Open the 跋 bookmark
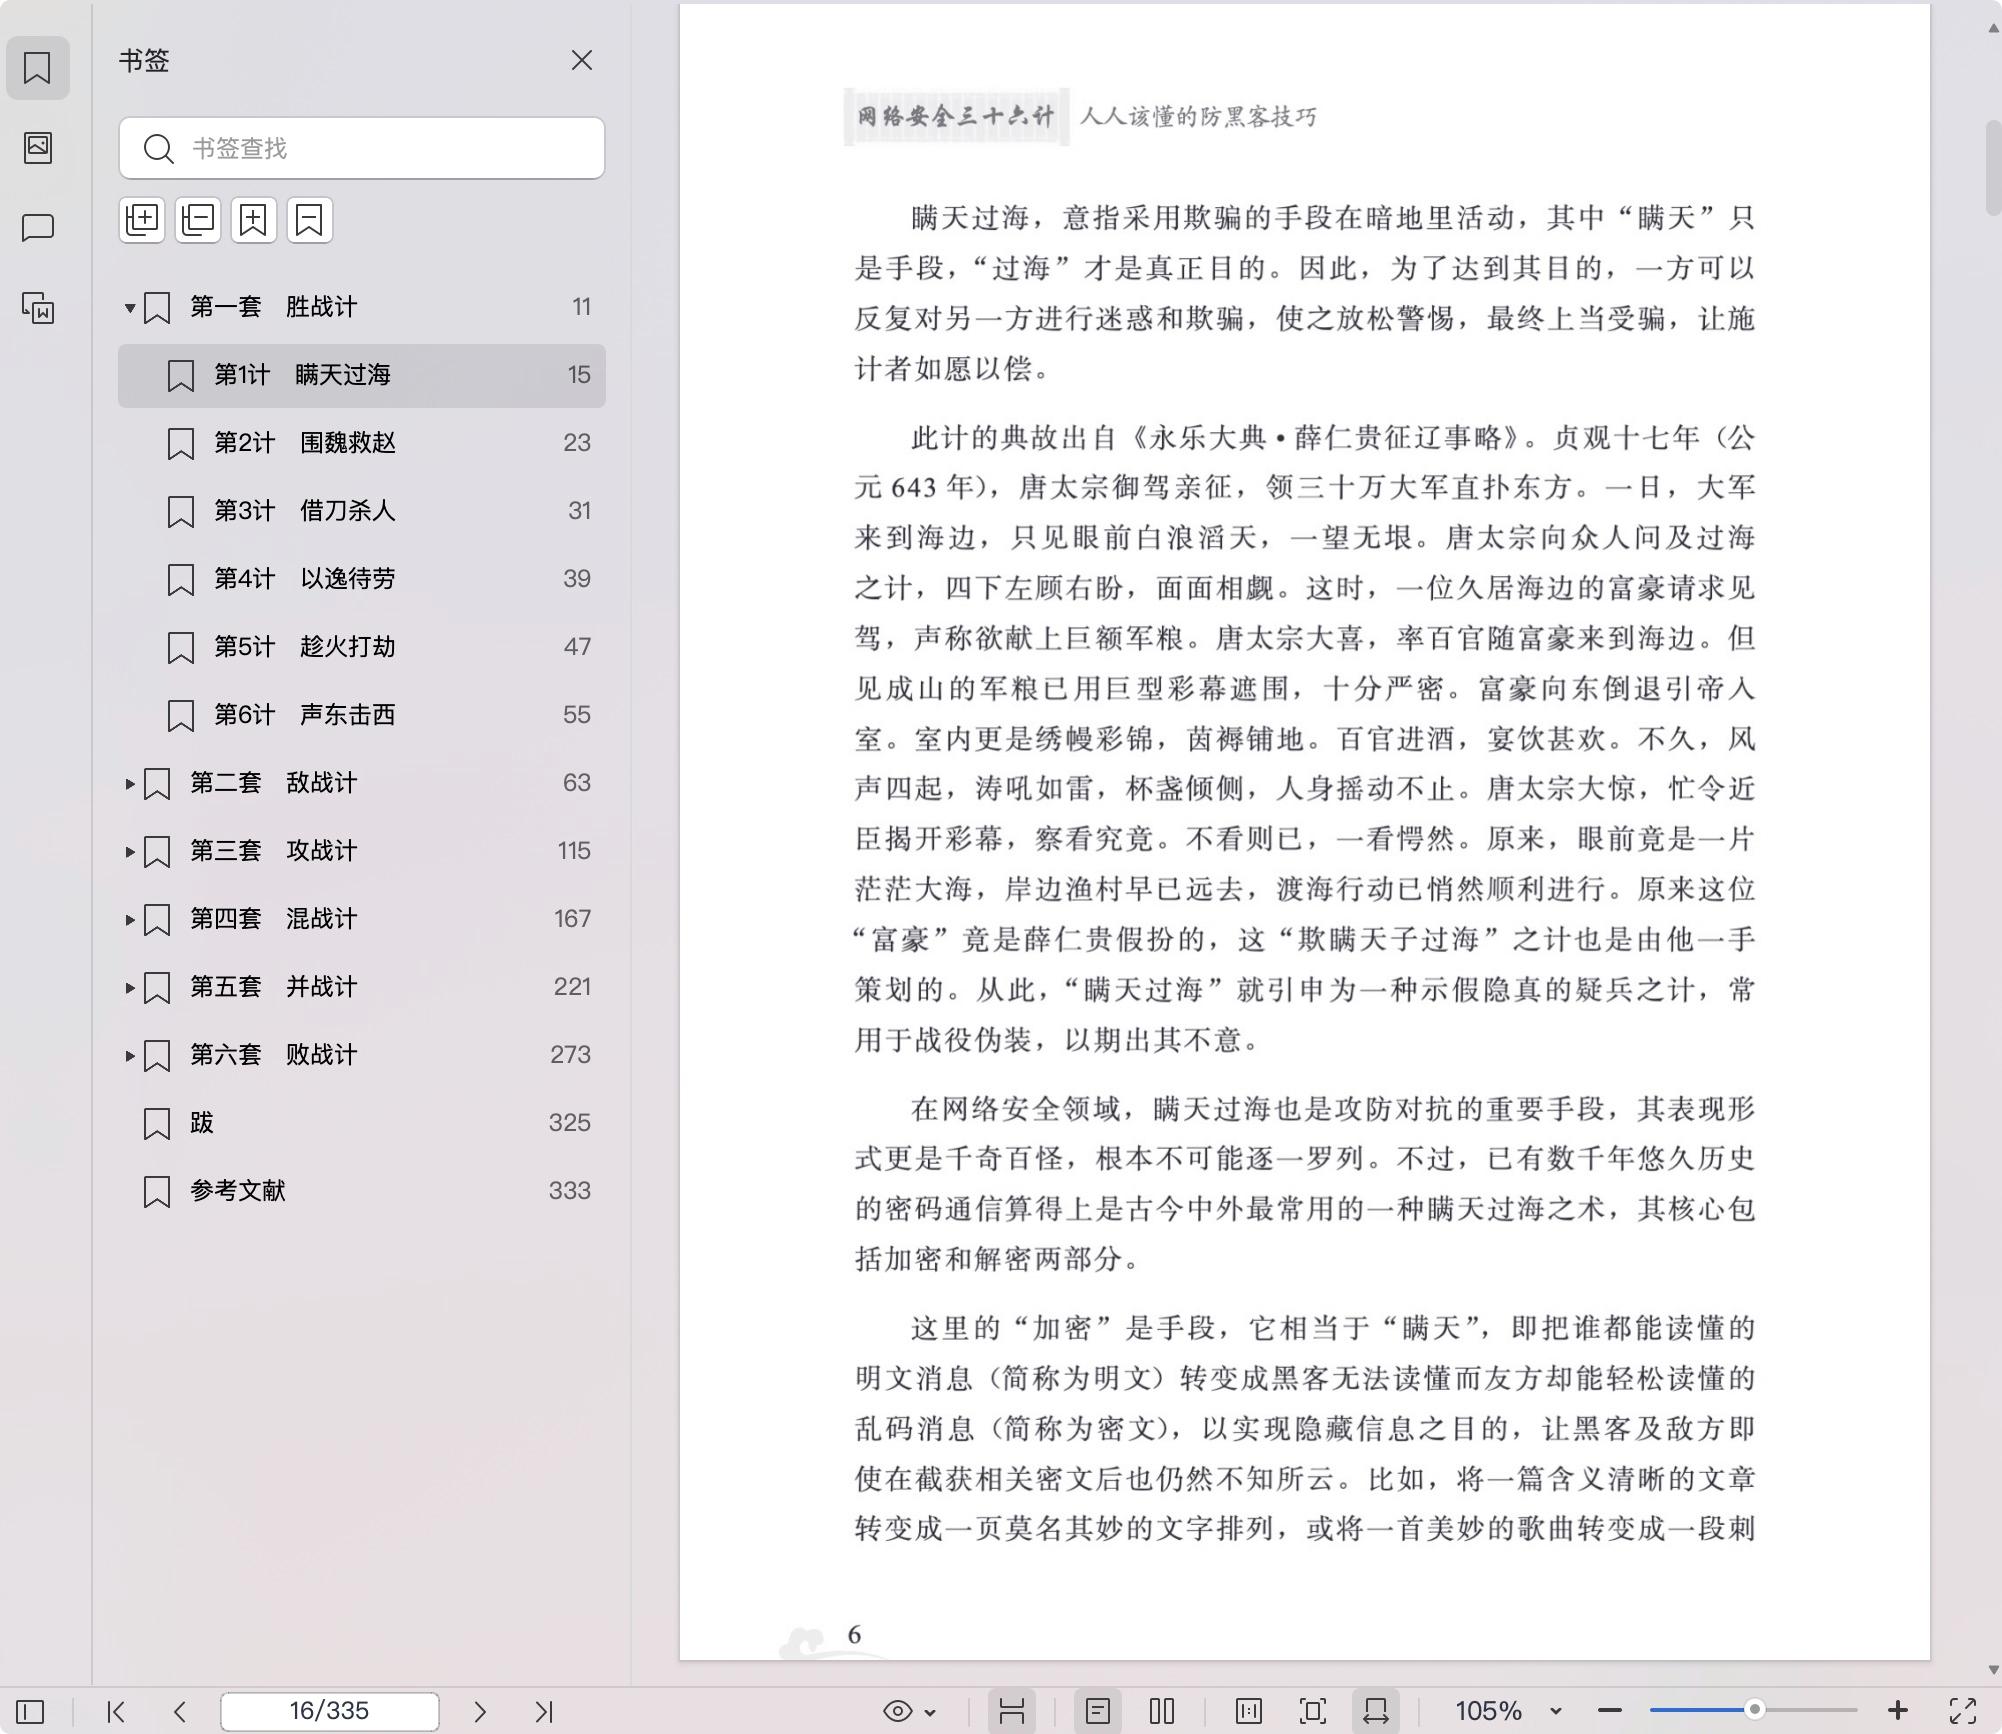 click(x=362, y=1123)
